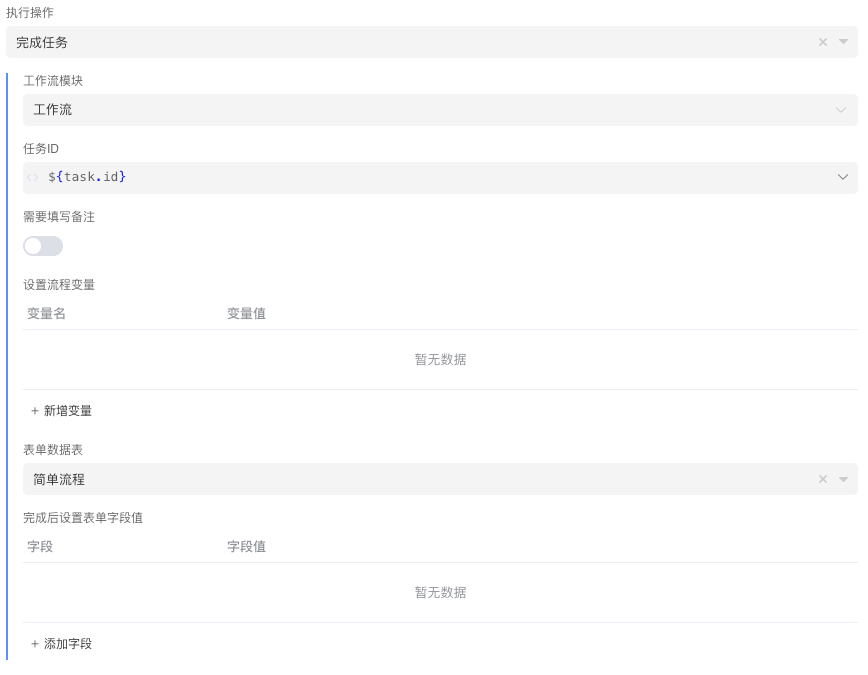Click the 表单数据表 dropdown arrow icon
Screen dimensions: 868x675
843,479
